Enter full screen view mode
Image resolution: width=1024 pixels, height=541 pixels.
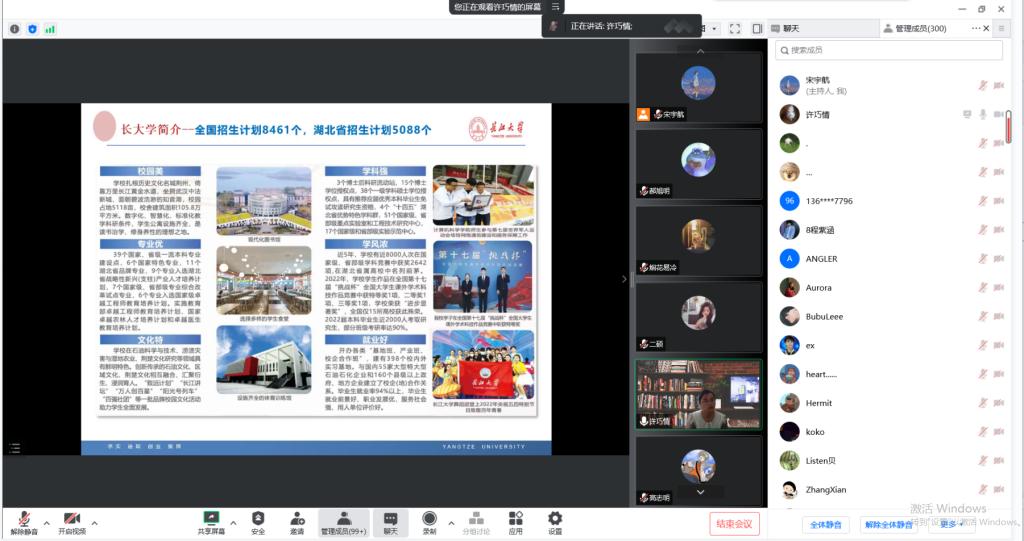(x=735, y=29)
